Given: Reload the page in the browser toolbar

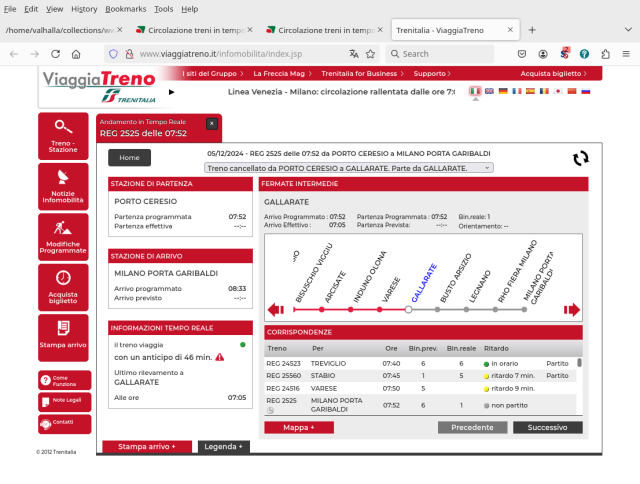Looking at the screenshot, I should click(x=56, y=54).
